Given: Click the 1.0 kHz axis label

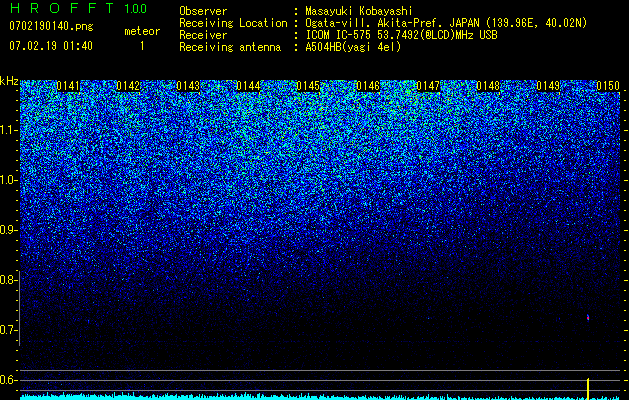Looking at the screenshot, I should pyautogui.click(x=8, y=180).
